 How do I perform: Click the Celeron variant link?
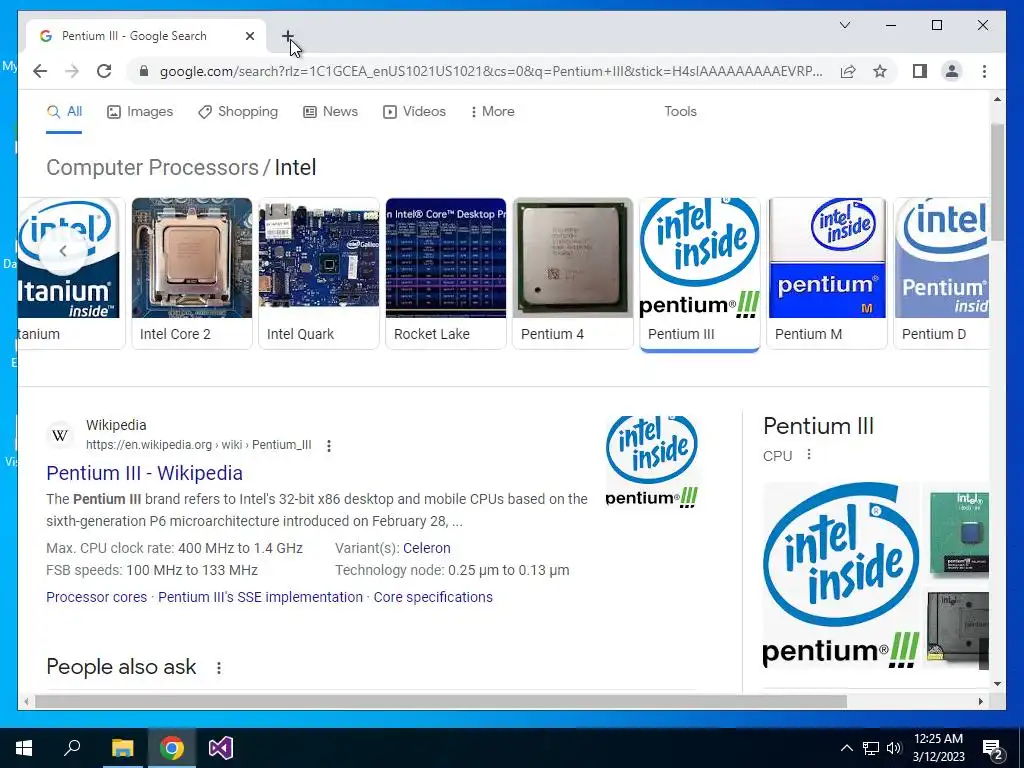(426, 548)
